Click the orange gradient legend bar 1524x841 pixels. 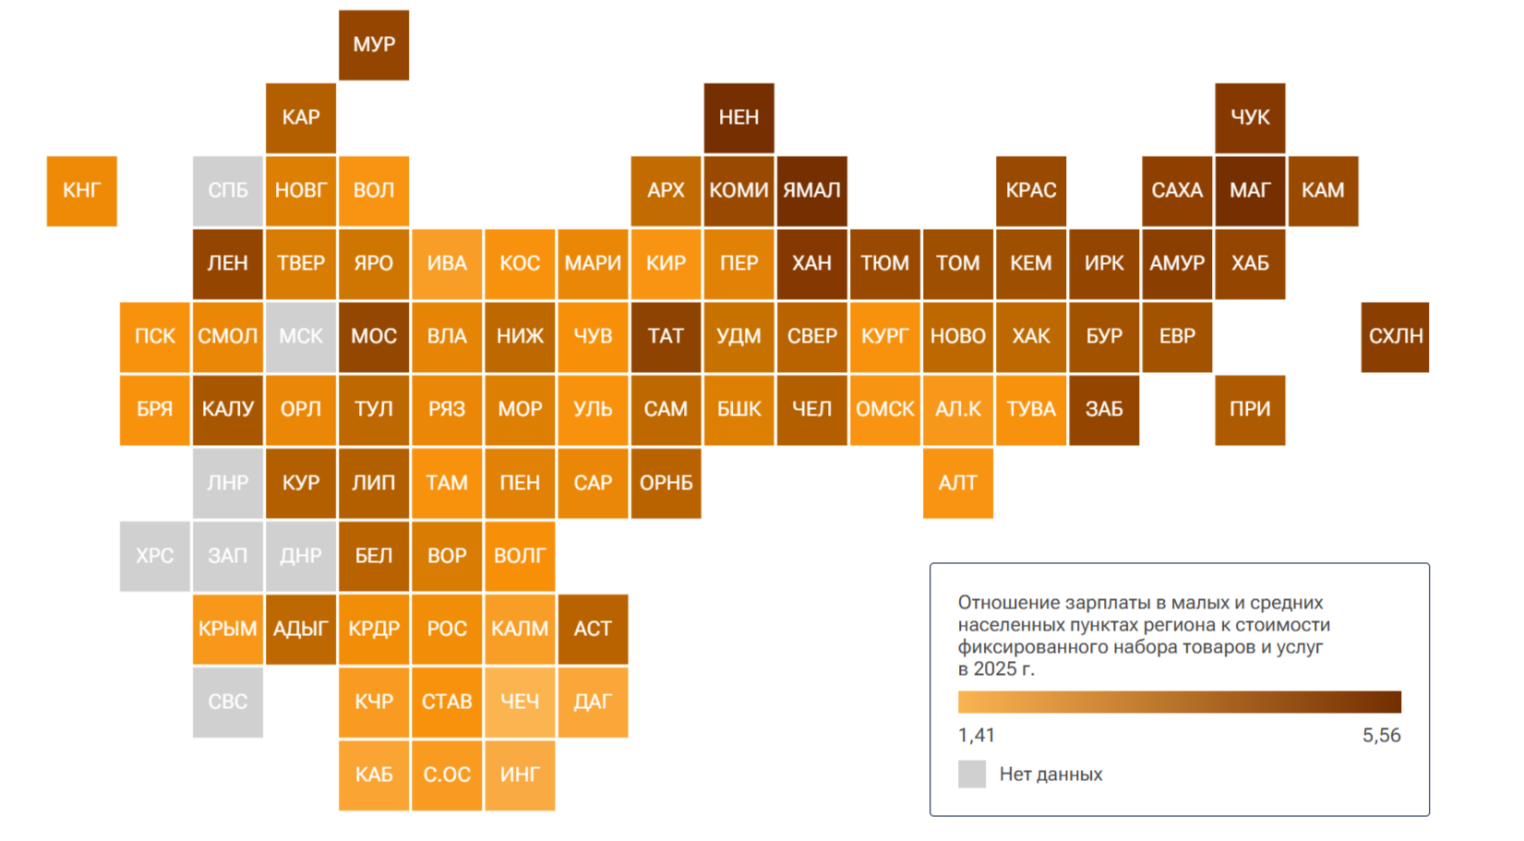click(x=1179, y=702)
